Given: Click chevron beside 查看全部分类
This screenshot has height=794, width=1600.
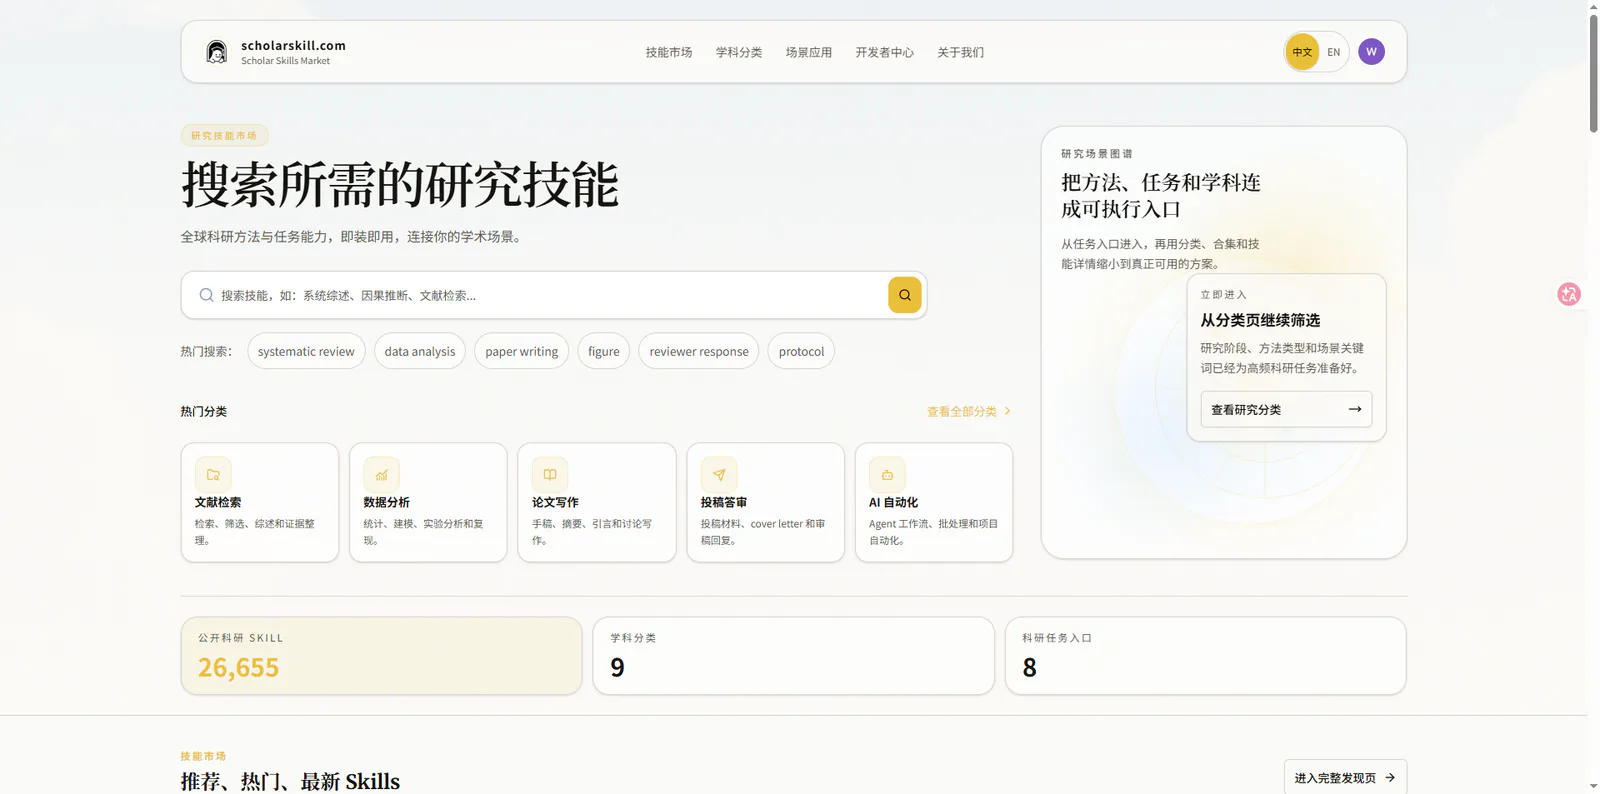Looking at the screenshot, I should pos(1007,411).
